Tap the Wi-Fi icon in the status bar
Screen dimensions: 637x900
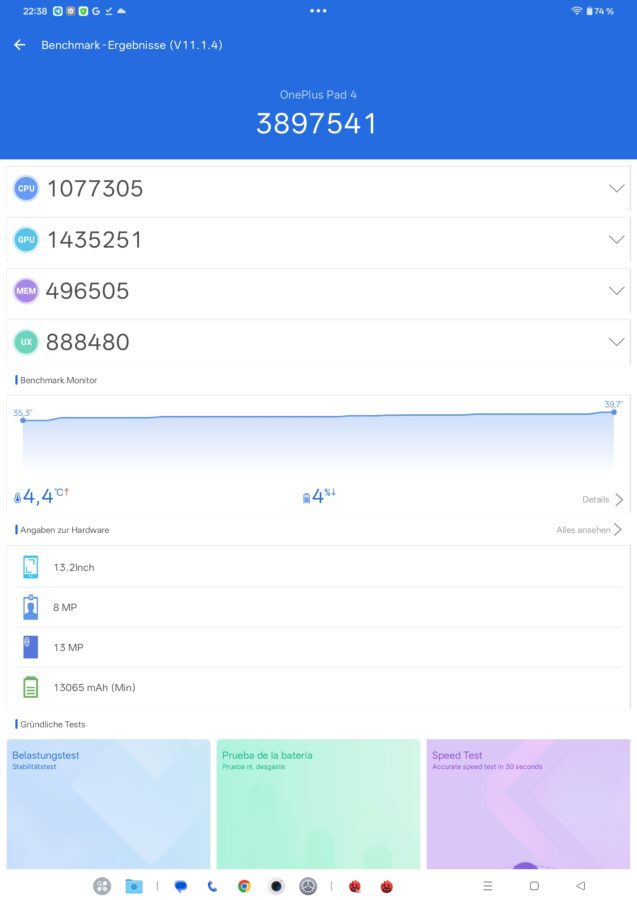[576, 11]
